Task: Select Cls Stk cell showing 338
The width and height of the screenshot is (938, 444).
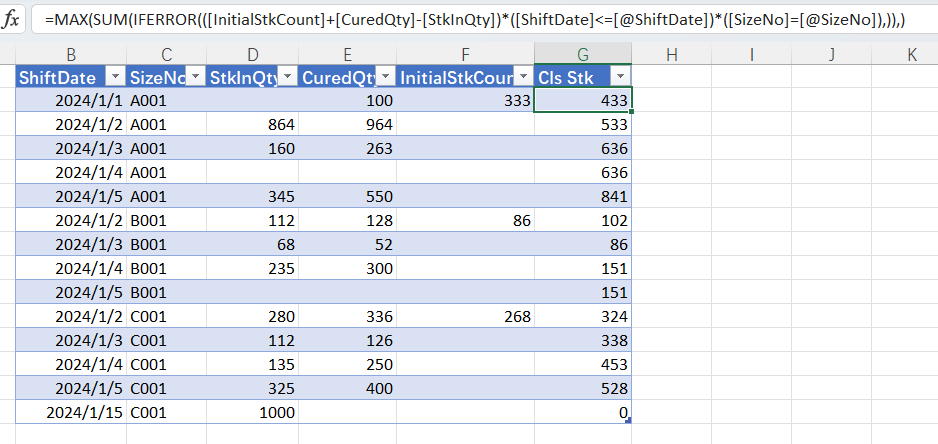Action: [583, 340]
